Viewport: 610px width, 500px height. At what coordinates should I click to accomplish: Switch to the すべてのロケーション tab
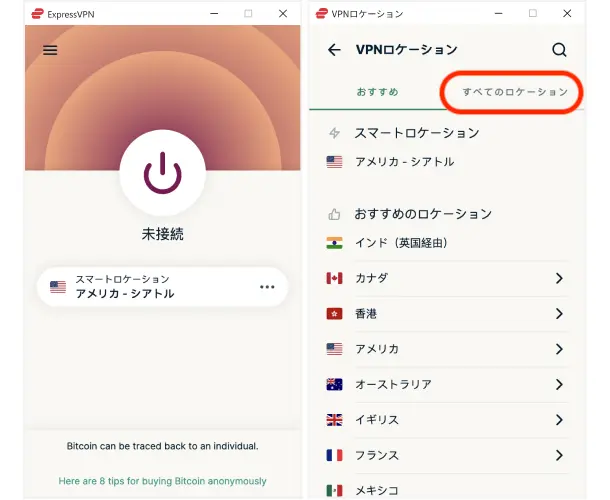[x=515, y=92]
